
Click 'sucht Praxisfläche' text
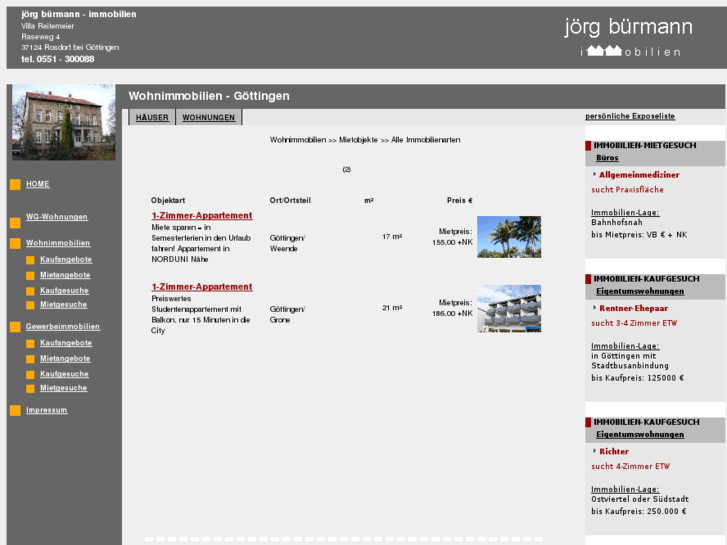coord(627,189)
